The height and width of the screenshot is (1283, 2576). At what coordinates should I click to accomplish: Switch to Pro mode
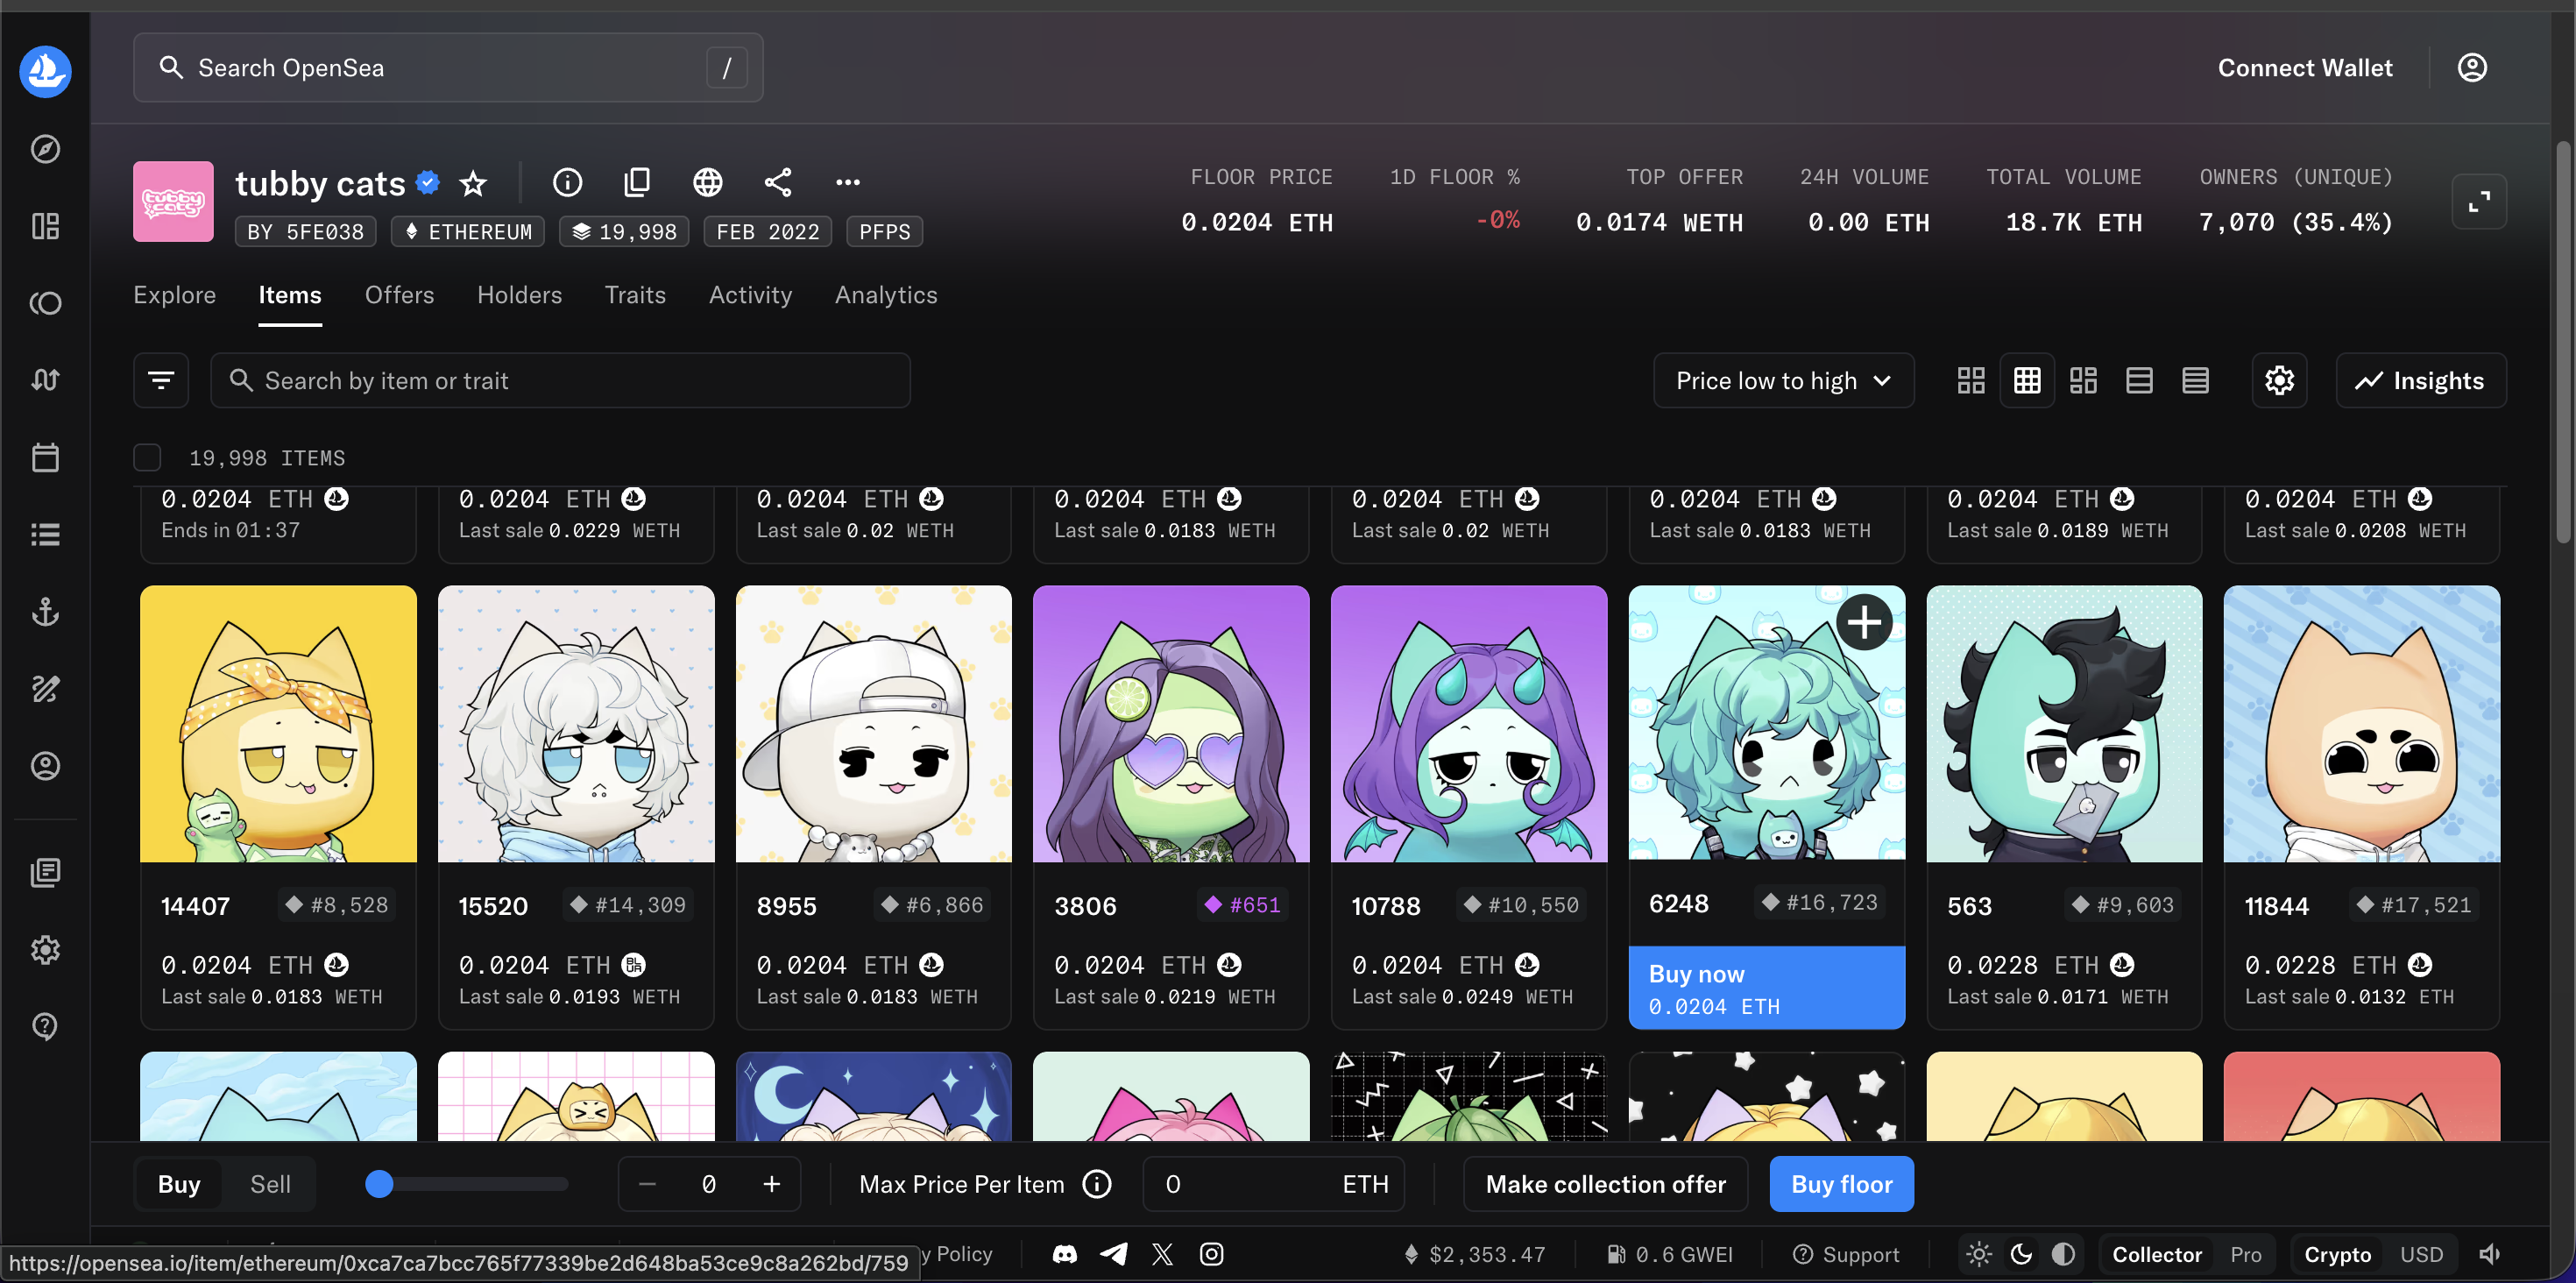2245,1254
